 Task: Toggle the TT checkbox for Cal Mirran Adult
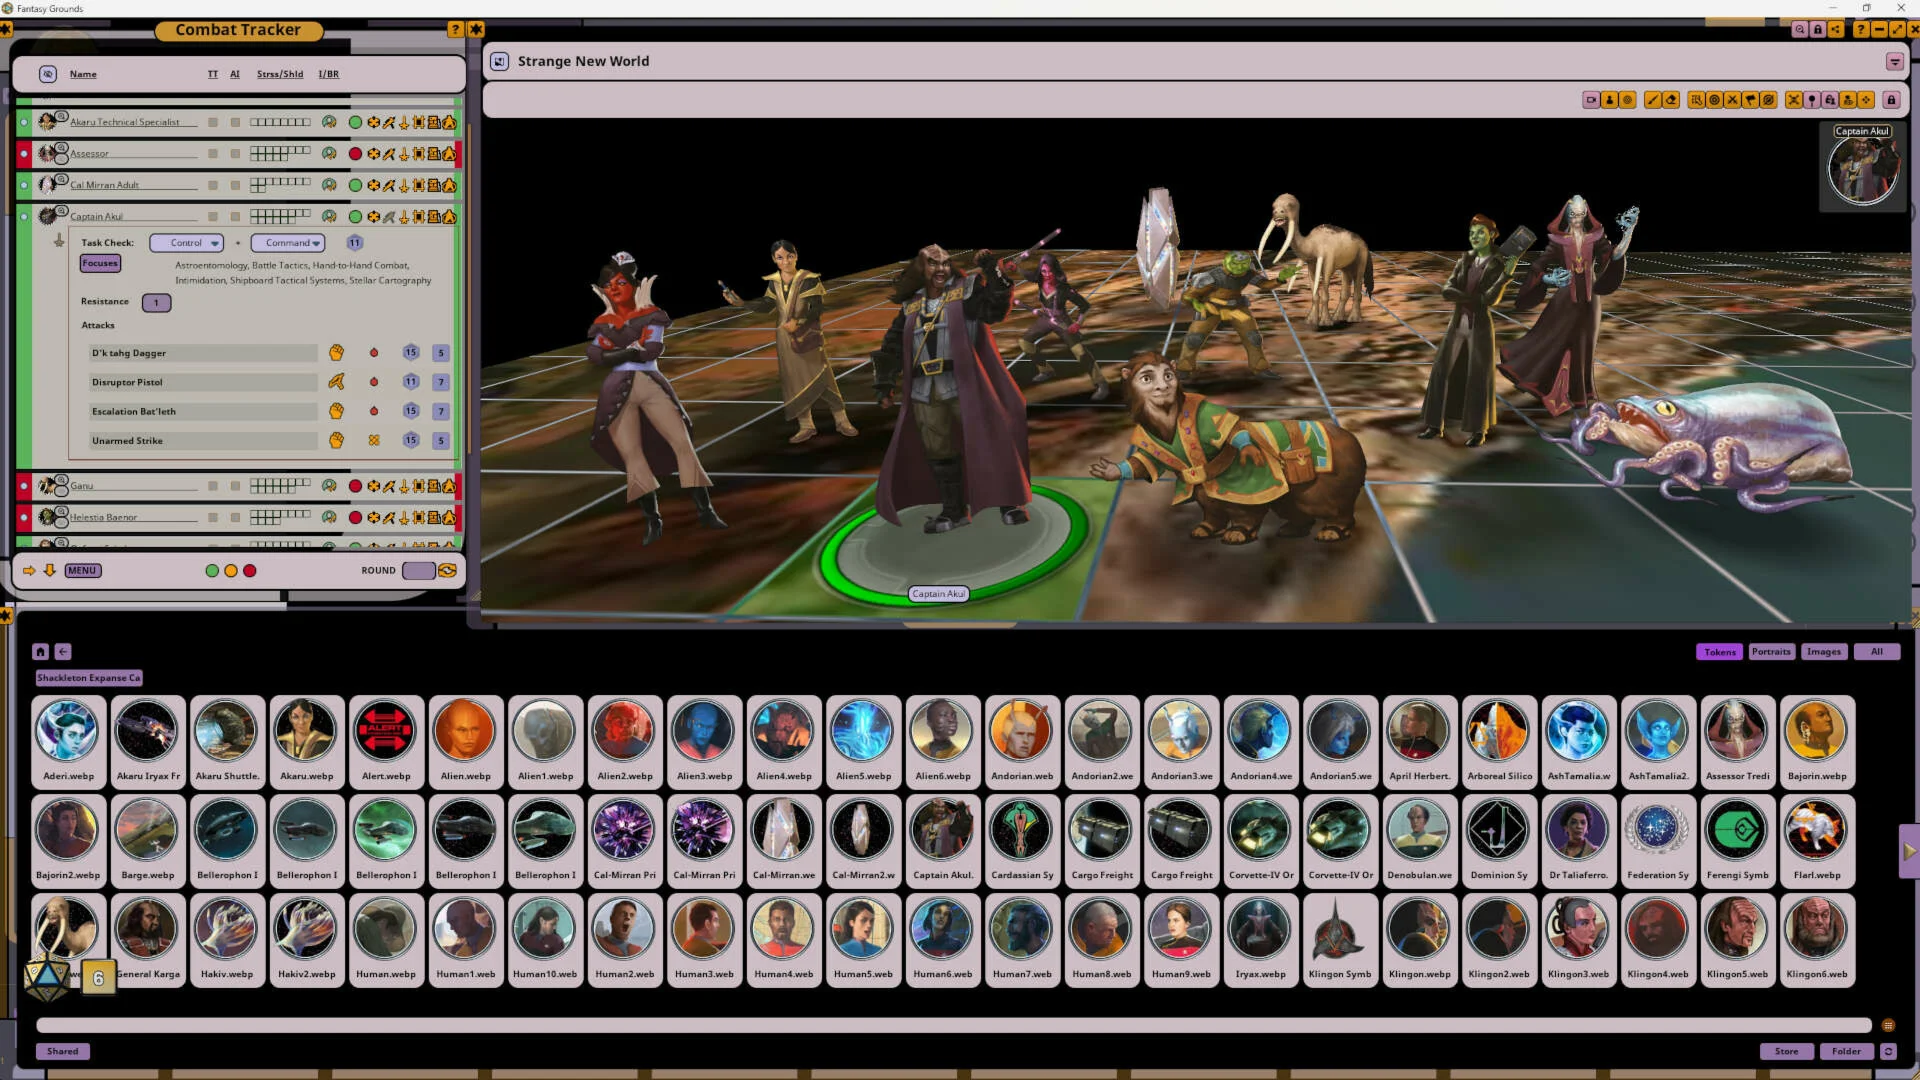point(213,185)
